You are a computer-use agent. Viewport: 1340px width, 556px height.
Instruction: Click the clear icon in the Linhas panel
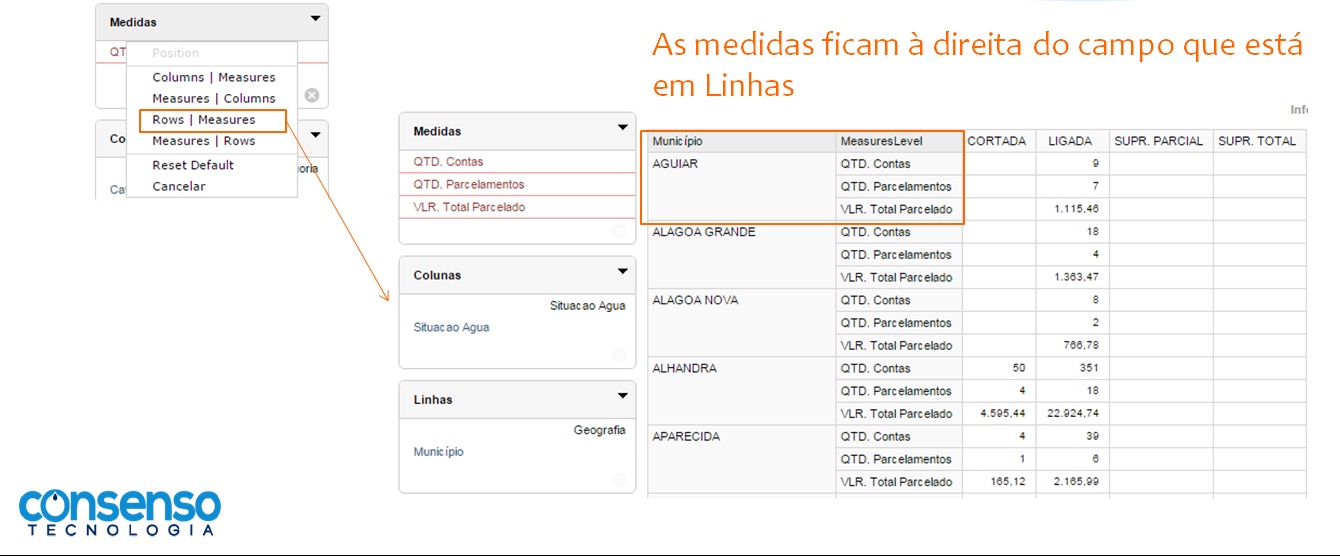619,479
